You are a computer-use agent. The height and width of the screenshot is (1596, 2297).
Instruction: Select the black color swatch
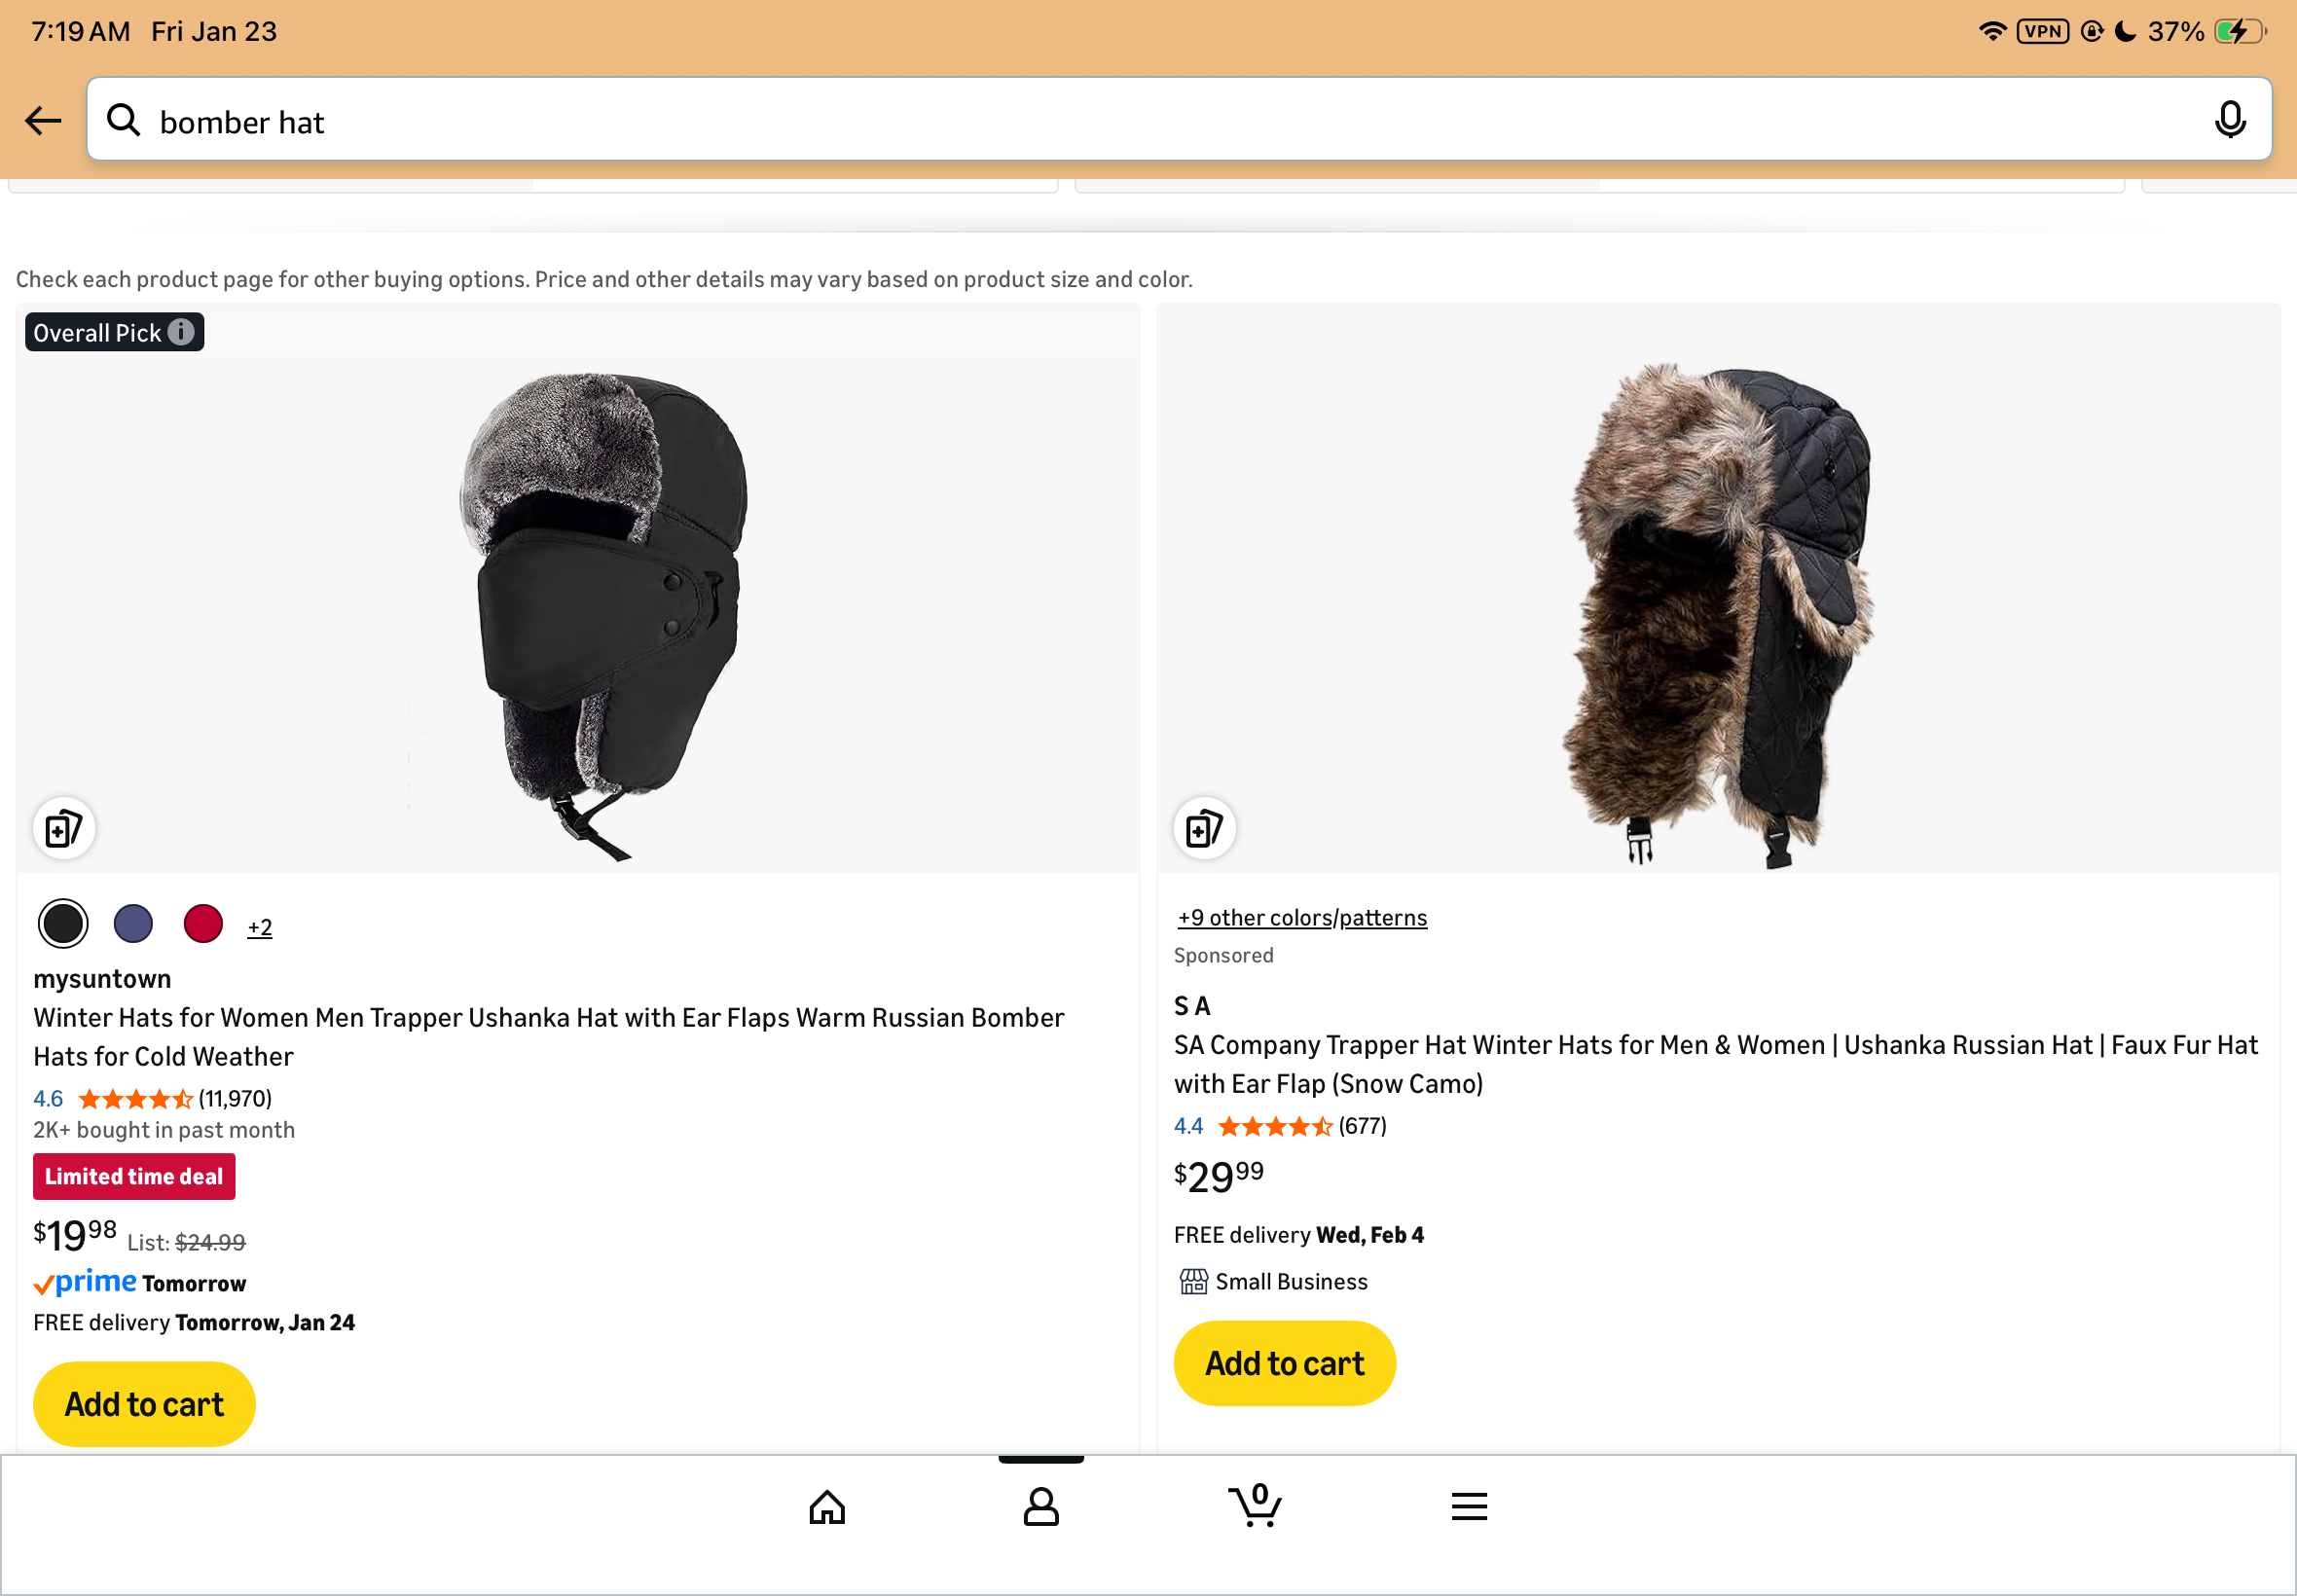63,924
